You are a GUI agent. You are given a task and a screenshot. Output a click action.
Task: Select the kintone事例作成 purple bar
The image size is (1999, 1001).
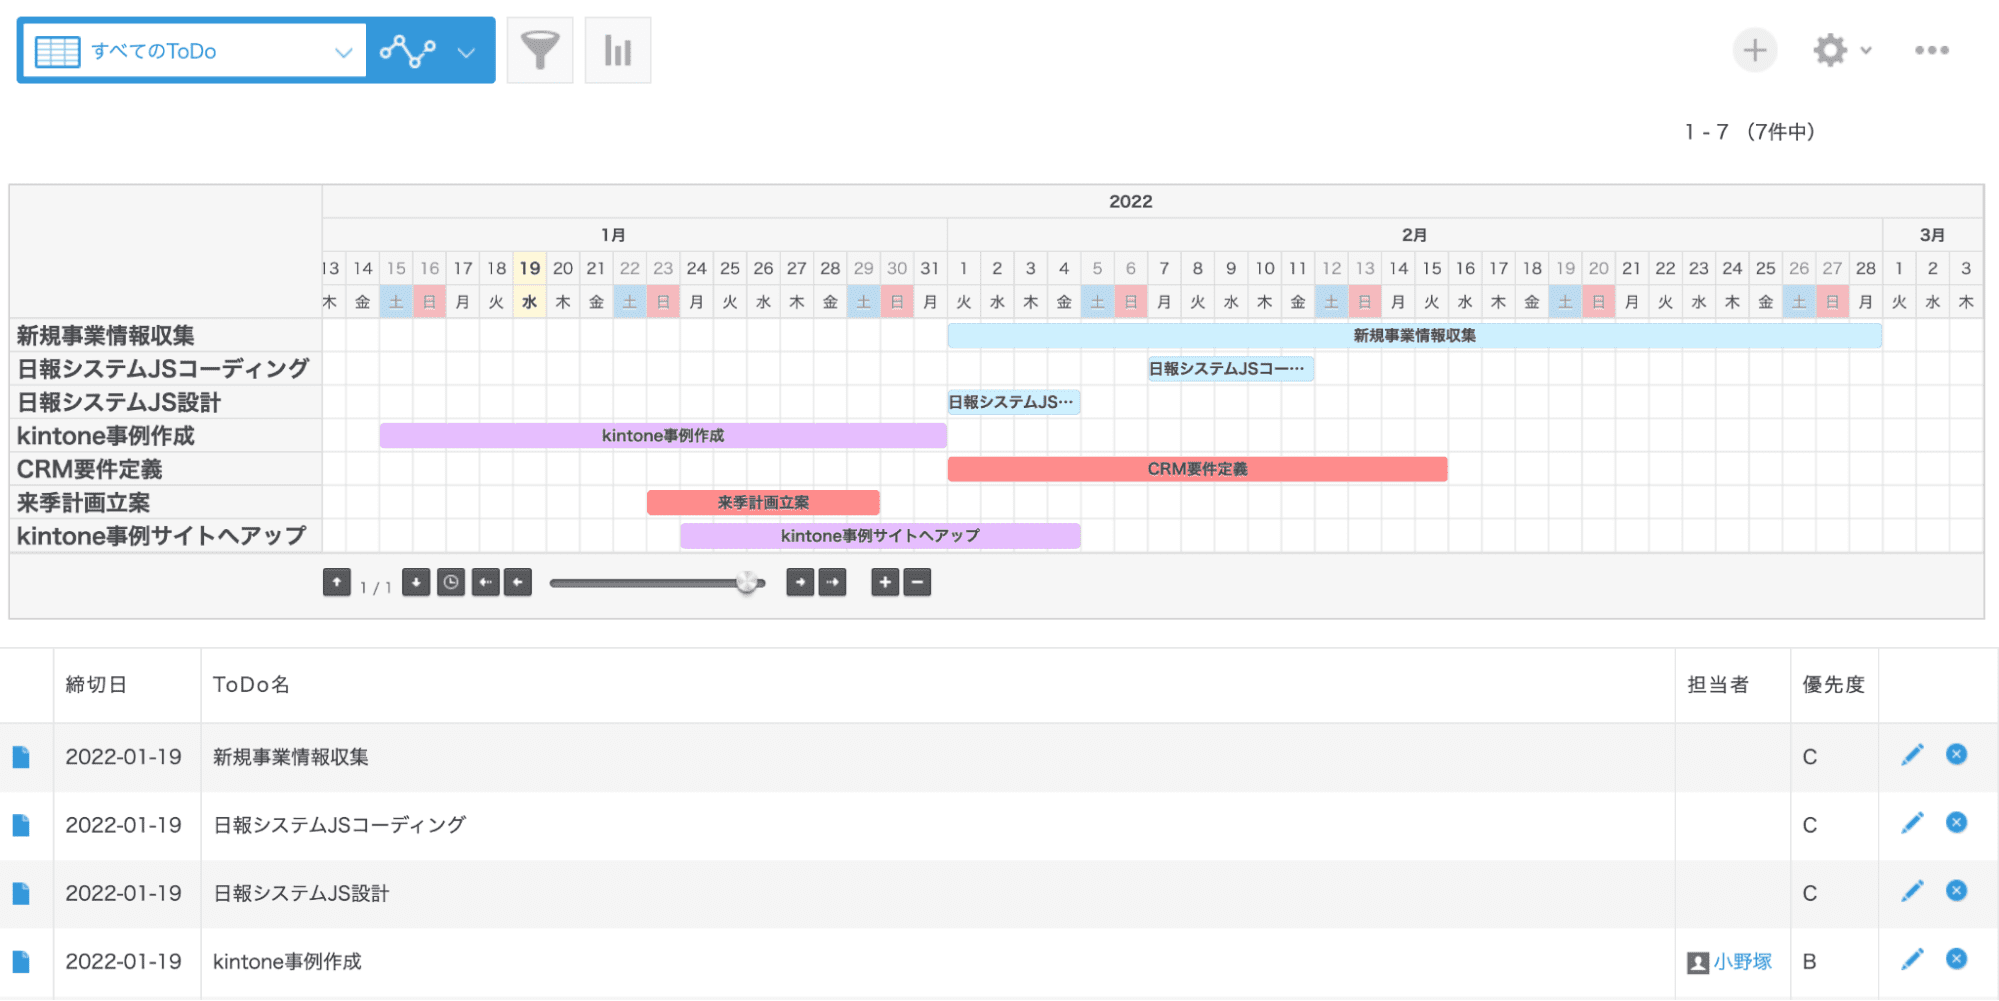pyautogui.click(x=663, y=436)
